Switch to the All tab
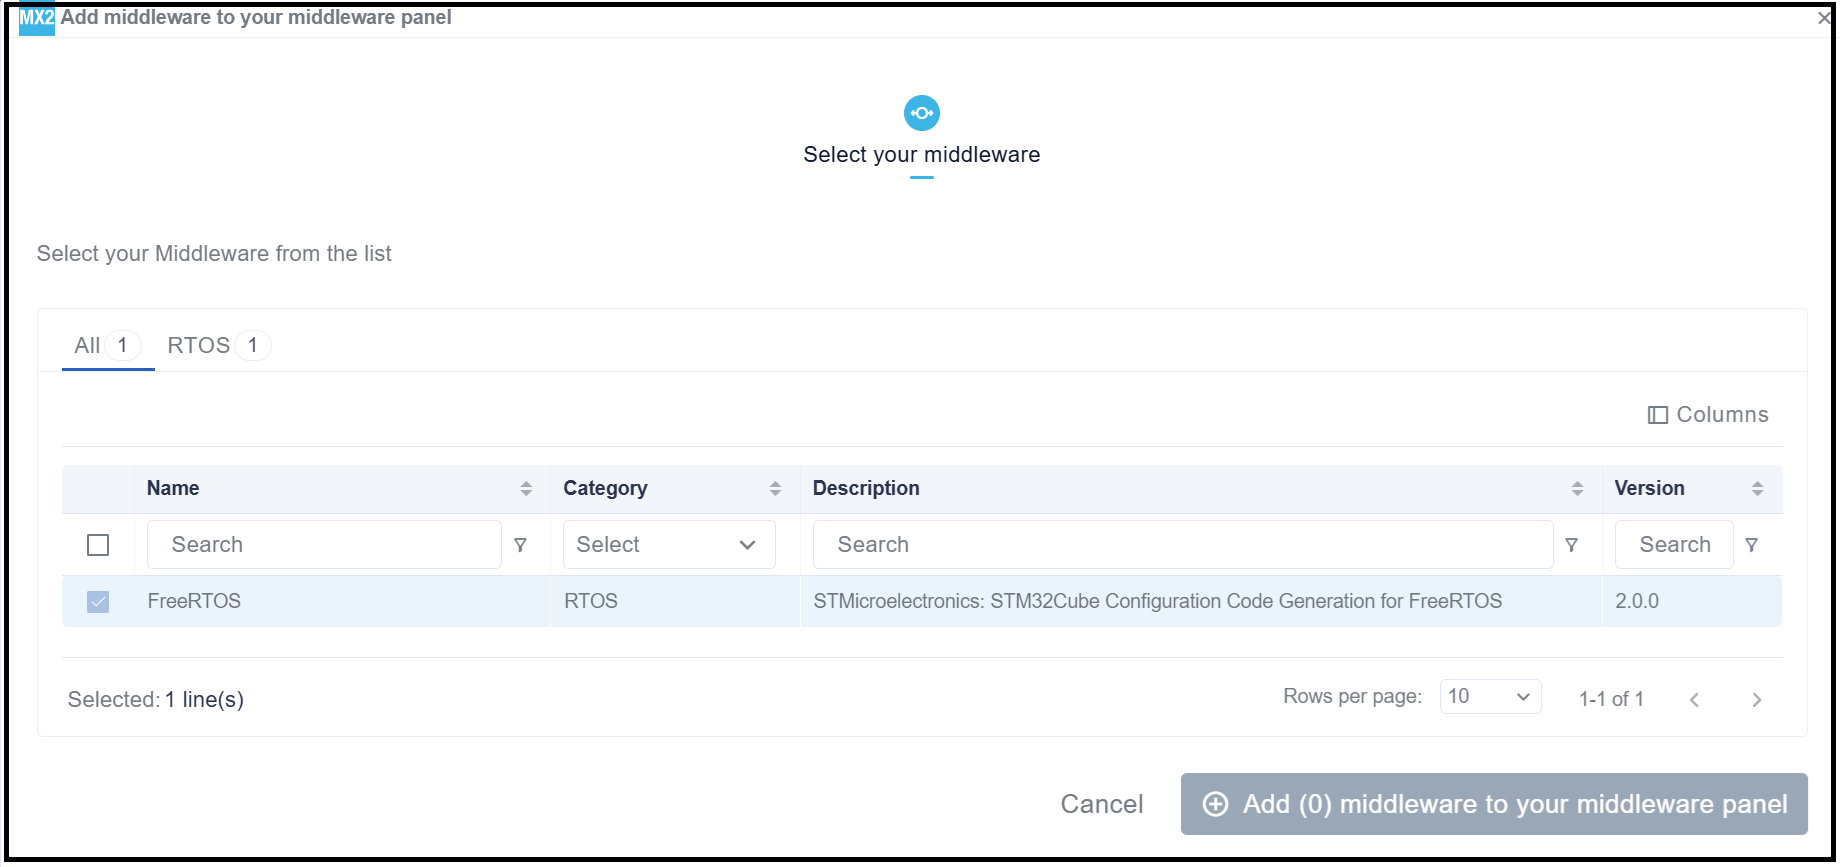 [x=88, y=346]
